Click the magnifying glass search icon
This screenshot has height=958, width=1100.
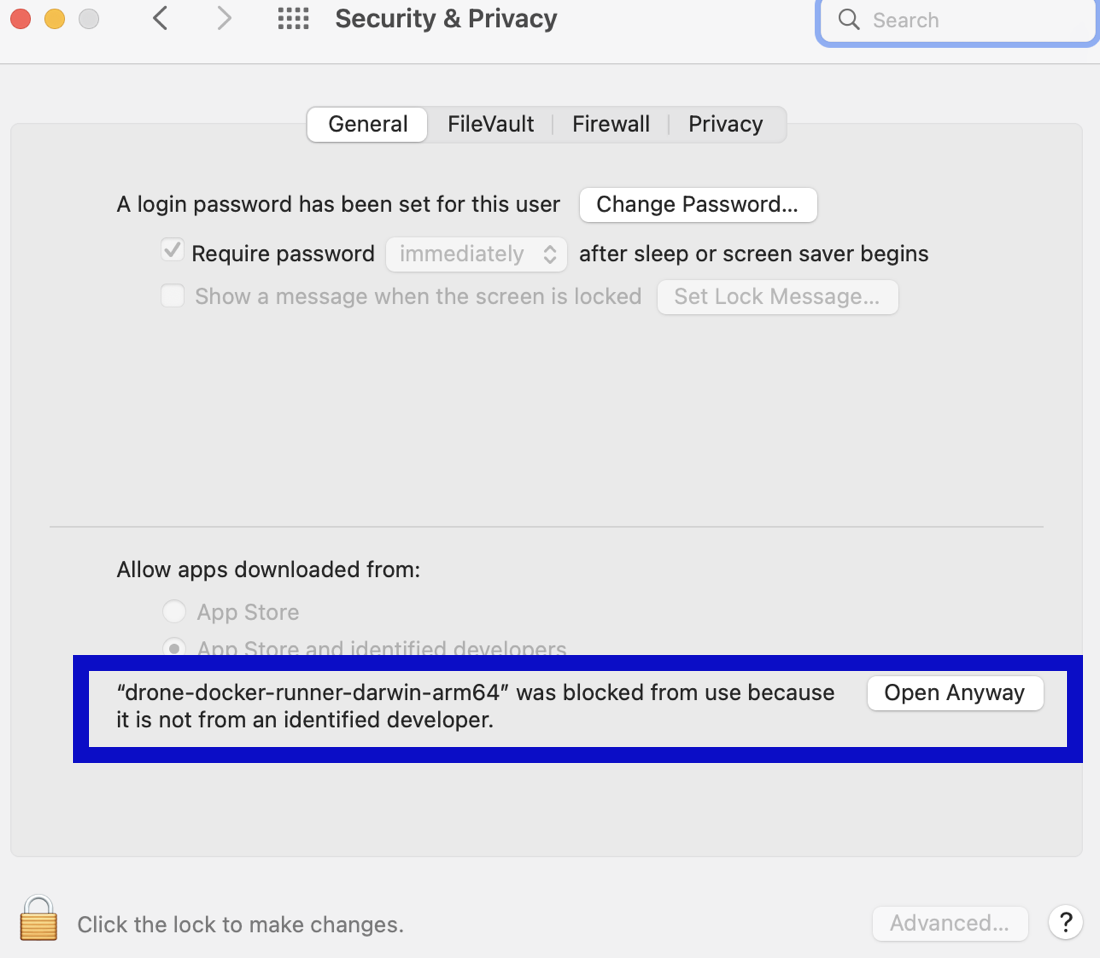[849, 20]
